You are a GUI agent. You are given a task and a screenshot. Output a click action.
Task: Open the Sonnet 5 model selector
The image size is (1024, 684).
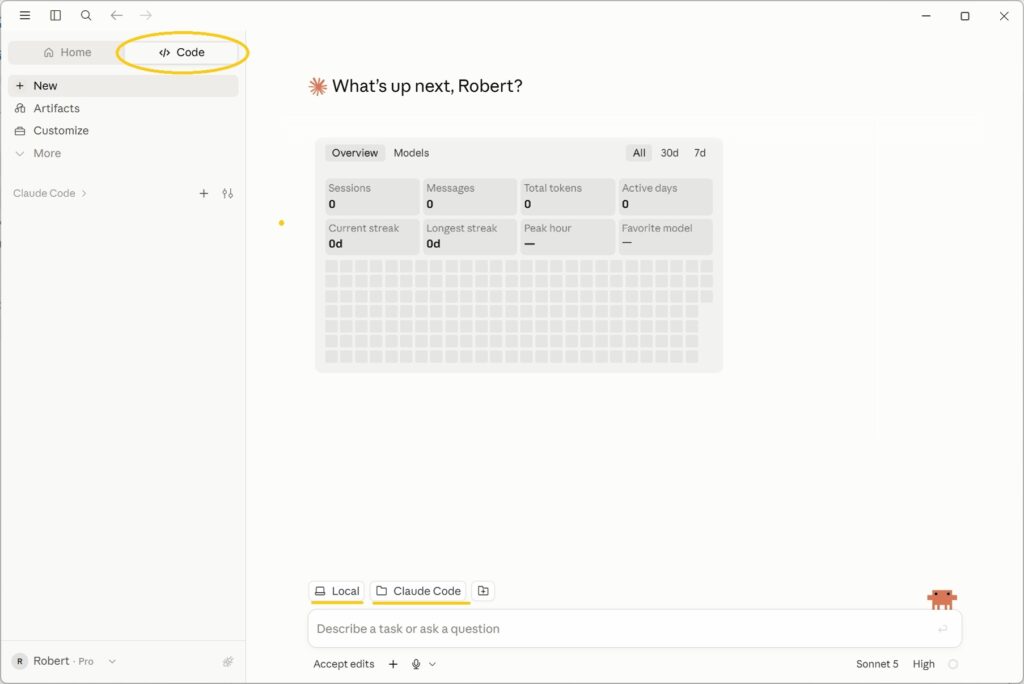coord(877,664)
